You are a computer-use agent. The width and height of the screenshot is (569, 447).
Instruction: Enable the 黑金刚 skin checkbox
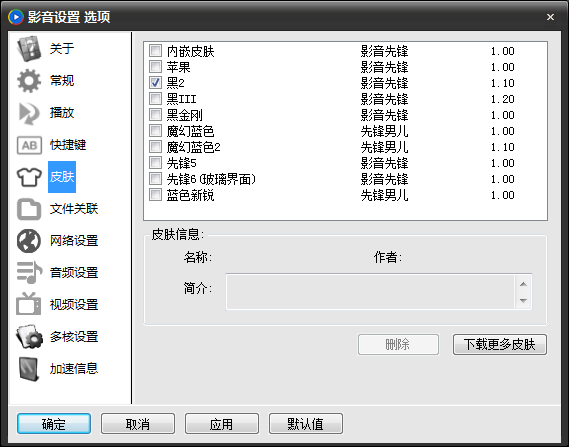tap(155, 114)
